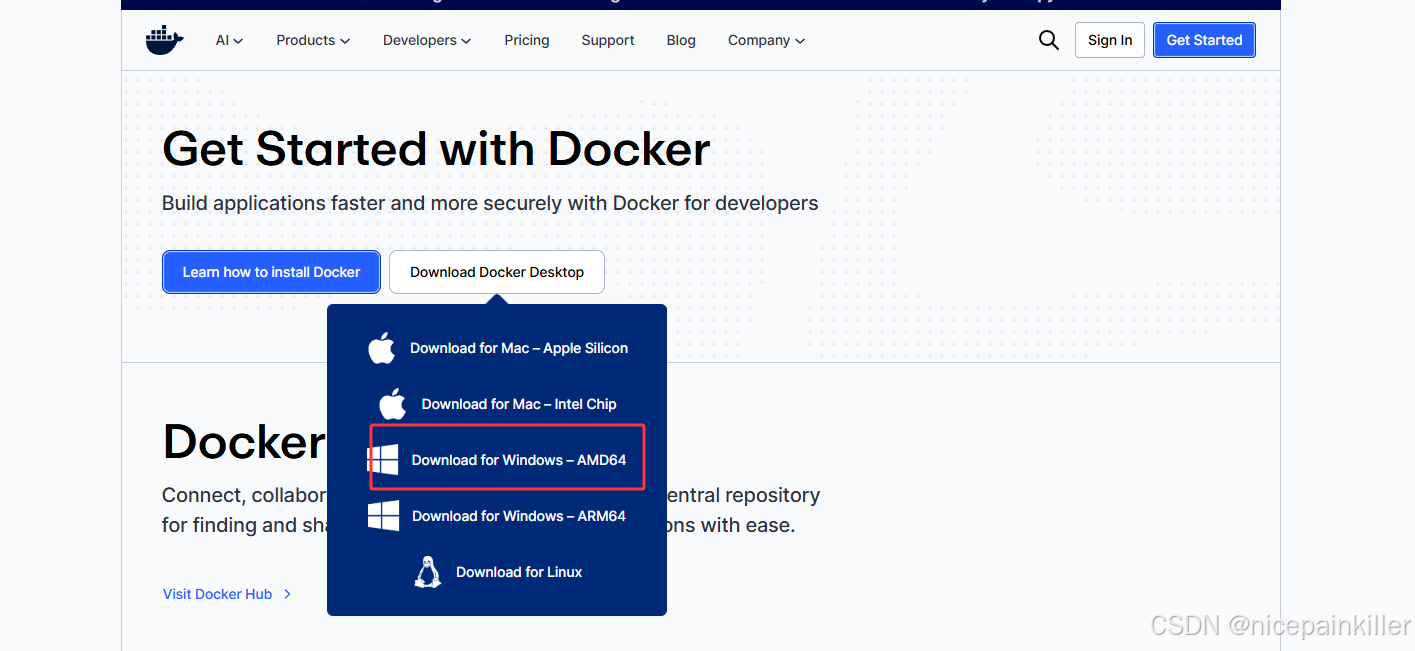Click Apple icon for Apple Silicon download

[382, 348]
